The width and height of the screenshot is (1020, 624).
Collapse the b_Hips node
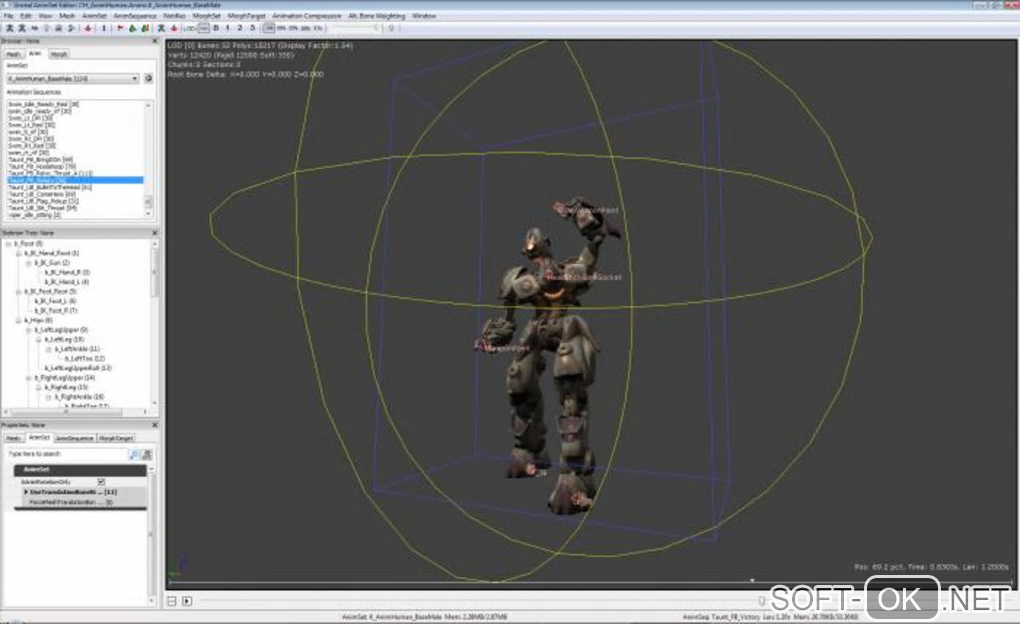(19, 320)
